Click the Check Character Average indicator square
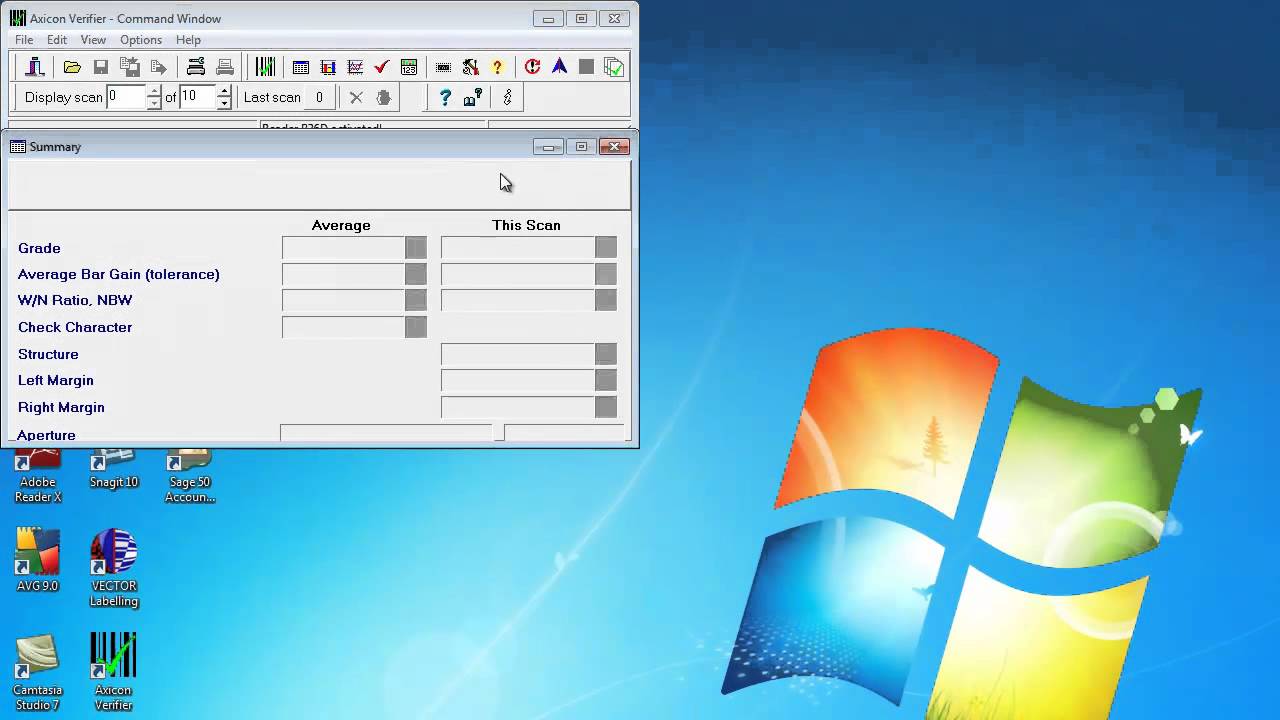 [x=416, y=327]
